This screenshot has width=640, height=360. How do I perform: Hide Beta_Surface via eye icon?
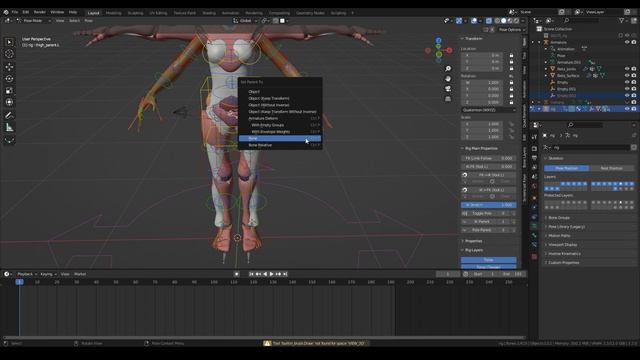pos(627,76)
